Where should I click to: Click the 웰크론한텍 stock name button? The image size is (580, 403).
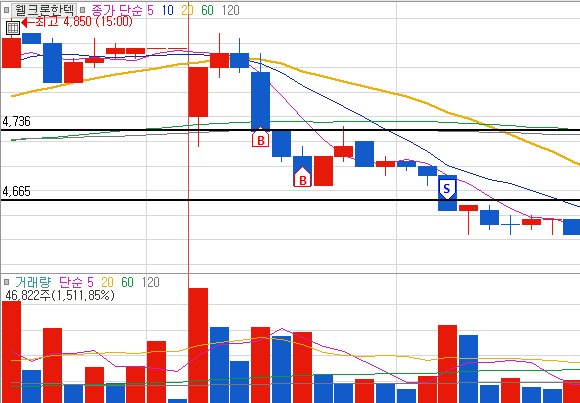tap(44, 10)
